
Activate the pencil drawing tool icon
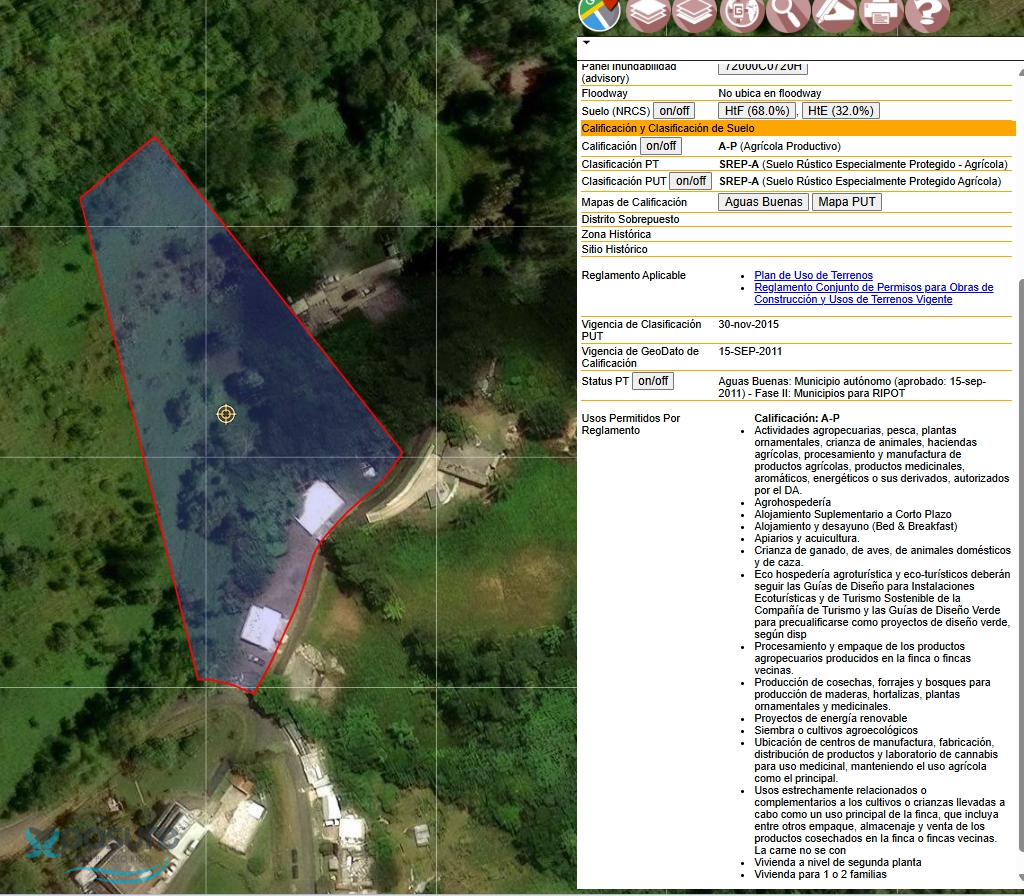click(834, 12)
